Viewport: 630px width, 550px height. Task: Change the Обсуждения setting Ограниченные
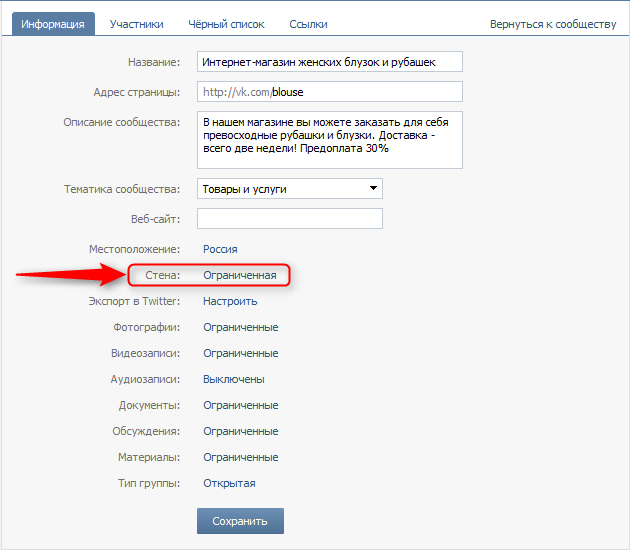pyautogui.click(x=241, y=431)
